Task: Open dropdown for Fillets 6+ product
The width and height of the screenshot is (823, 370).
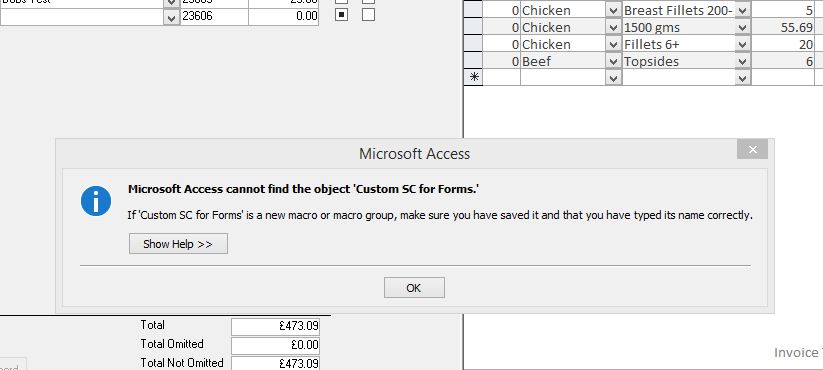Action: pos(742,45)
